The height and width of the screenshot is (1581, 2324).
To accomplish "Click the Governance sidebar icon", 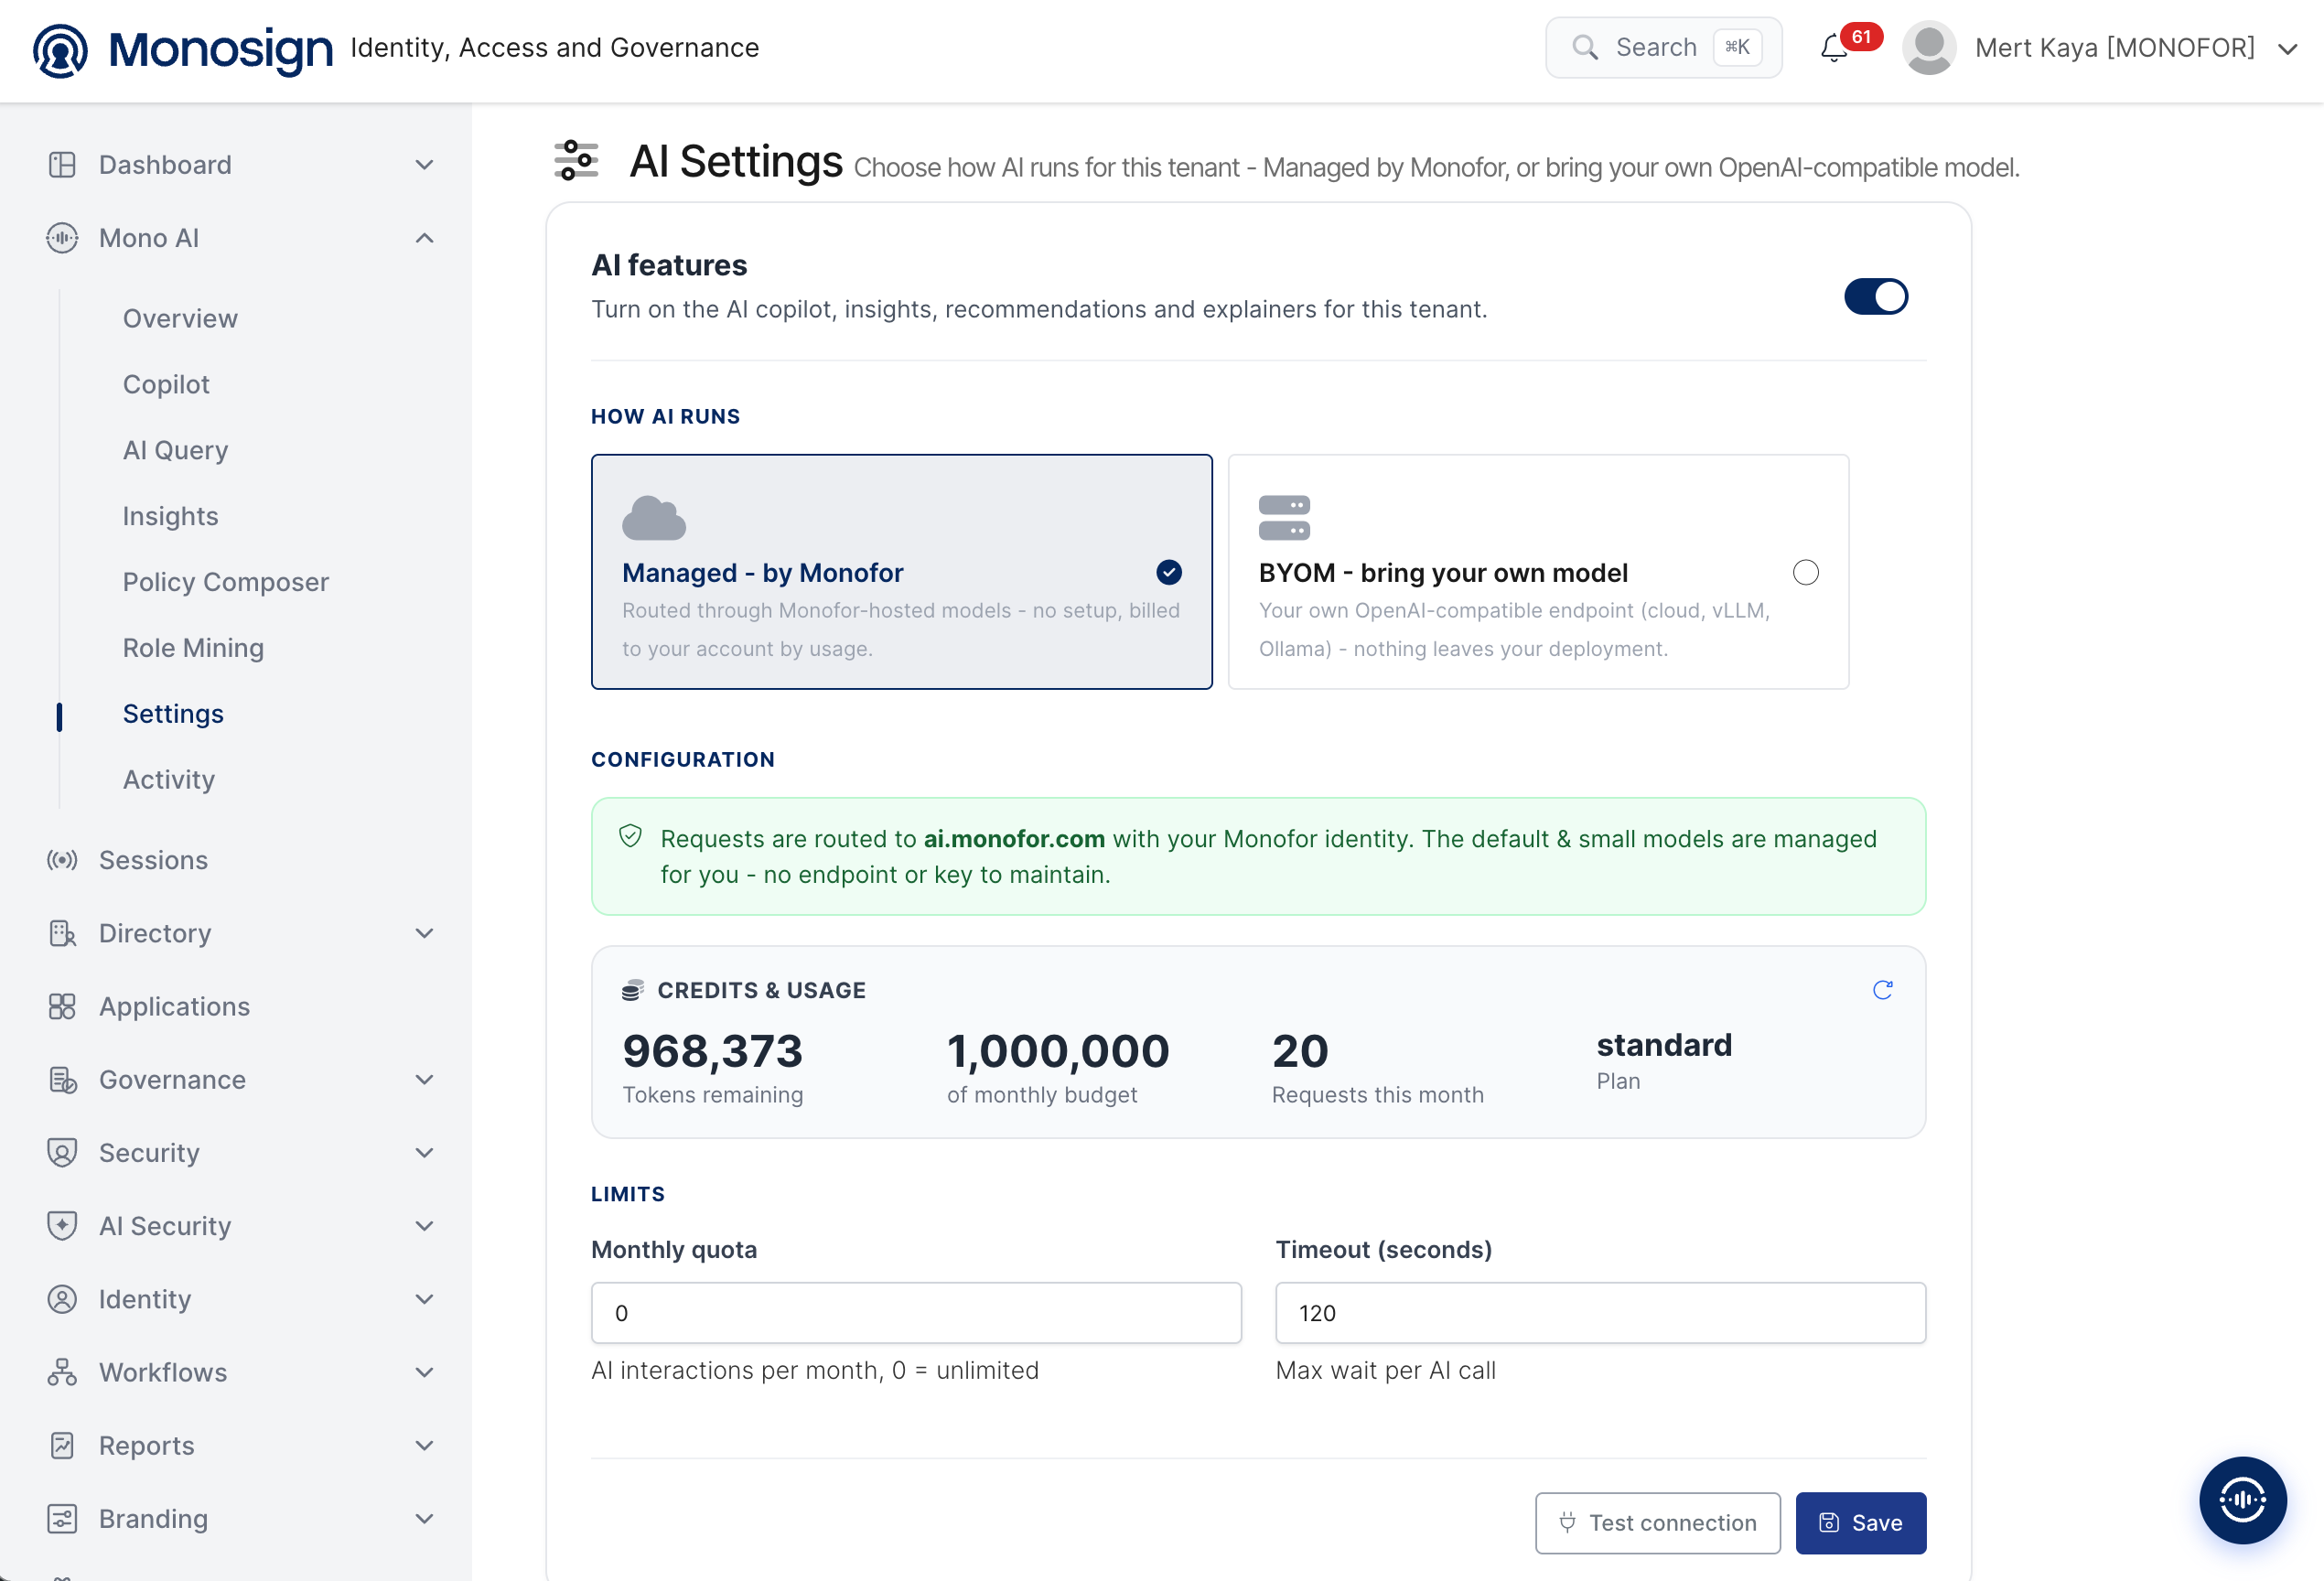I will 62,1080.
